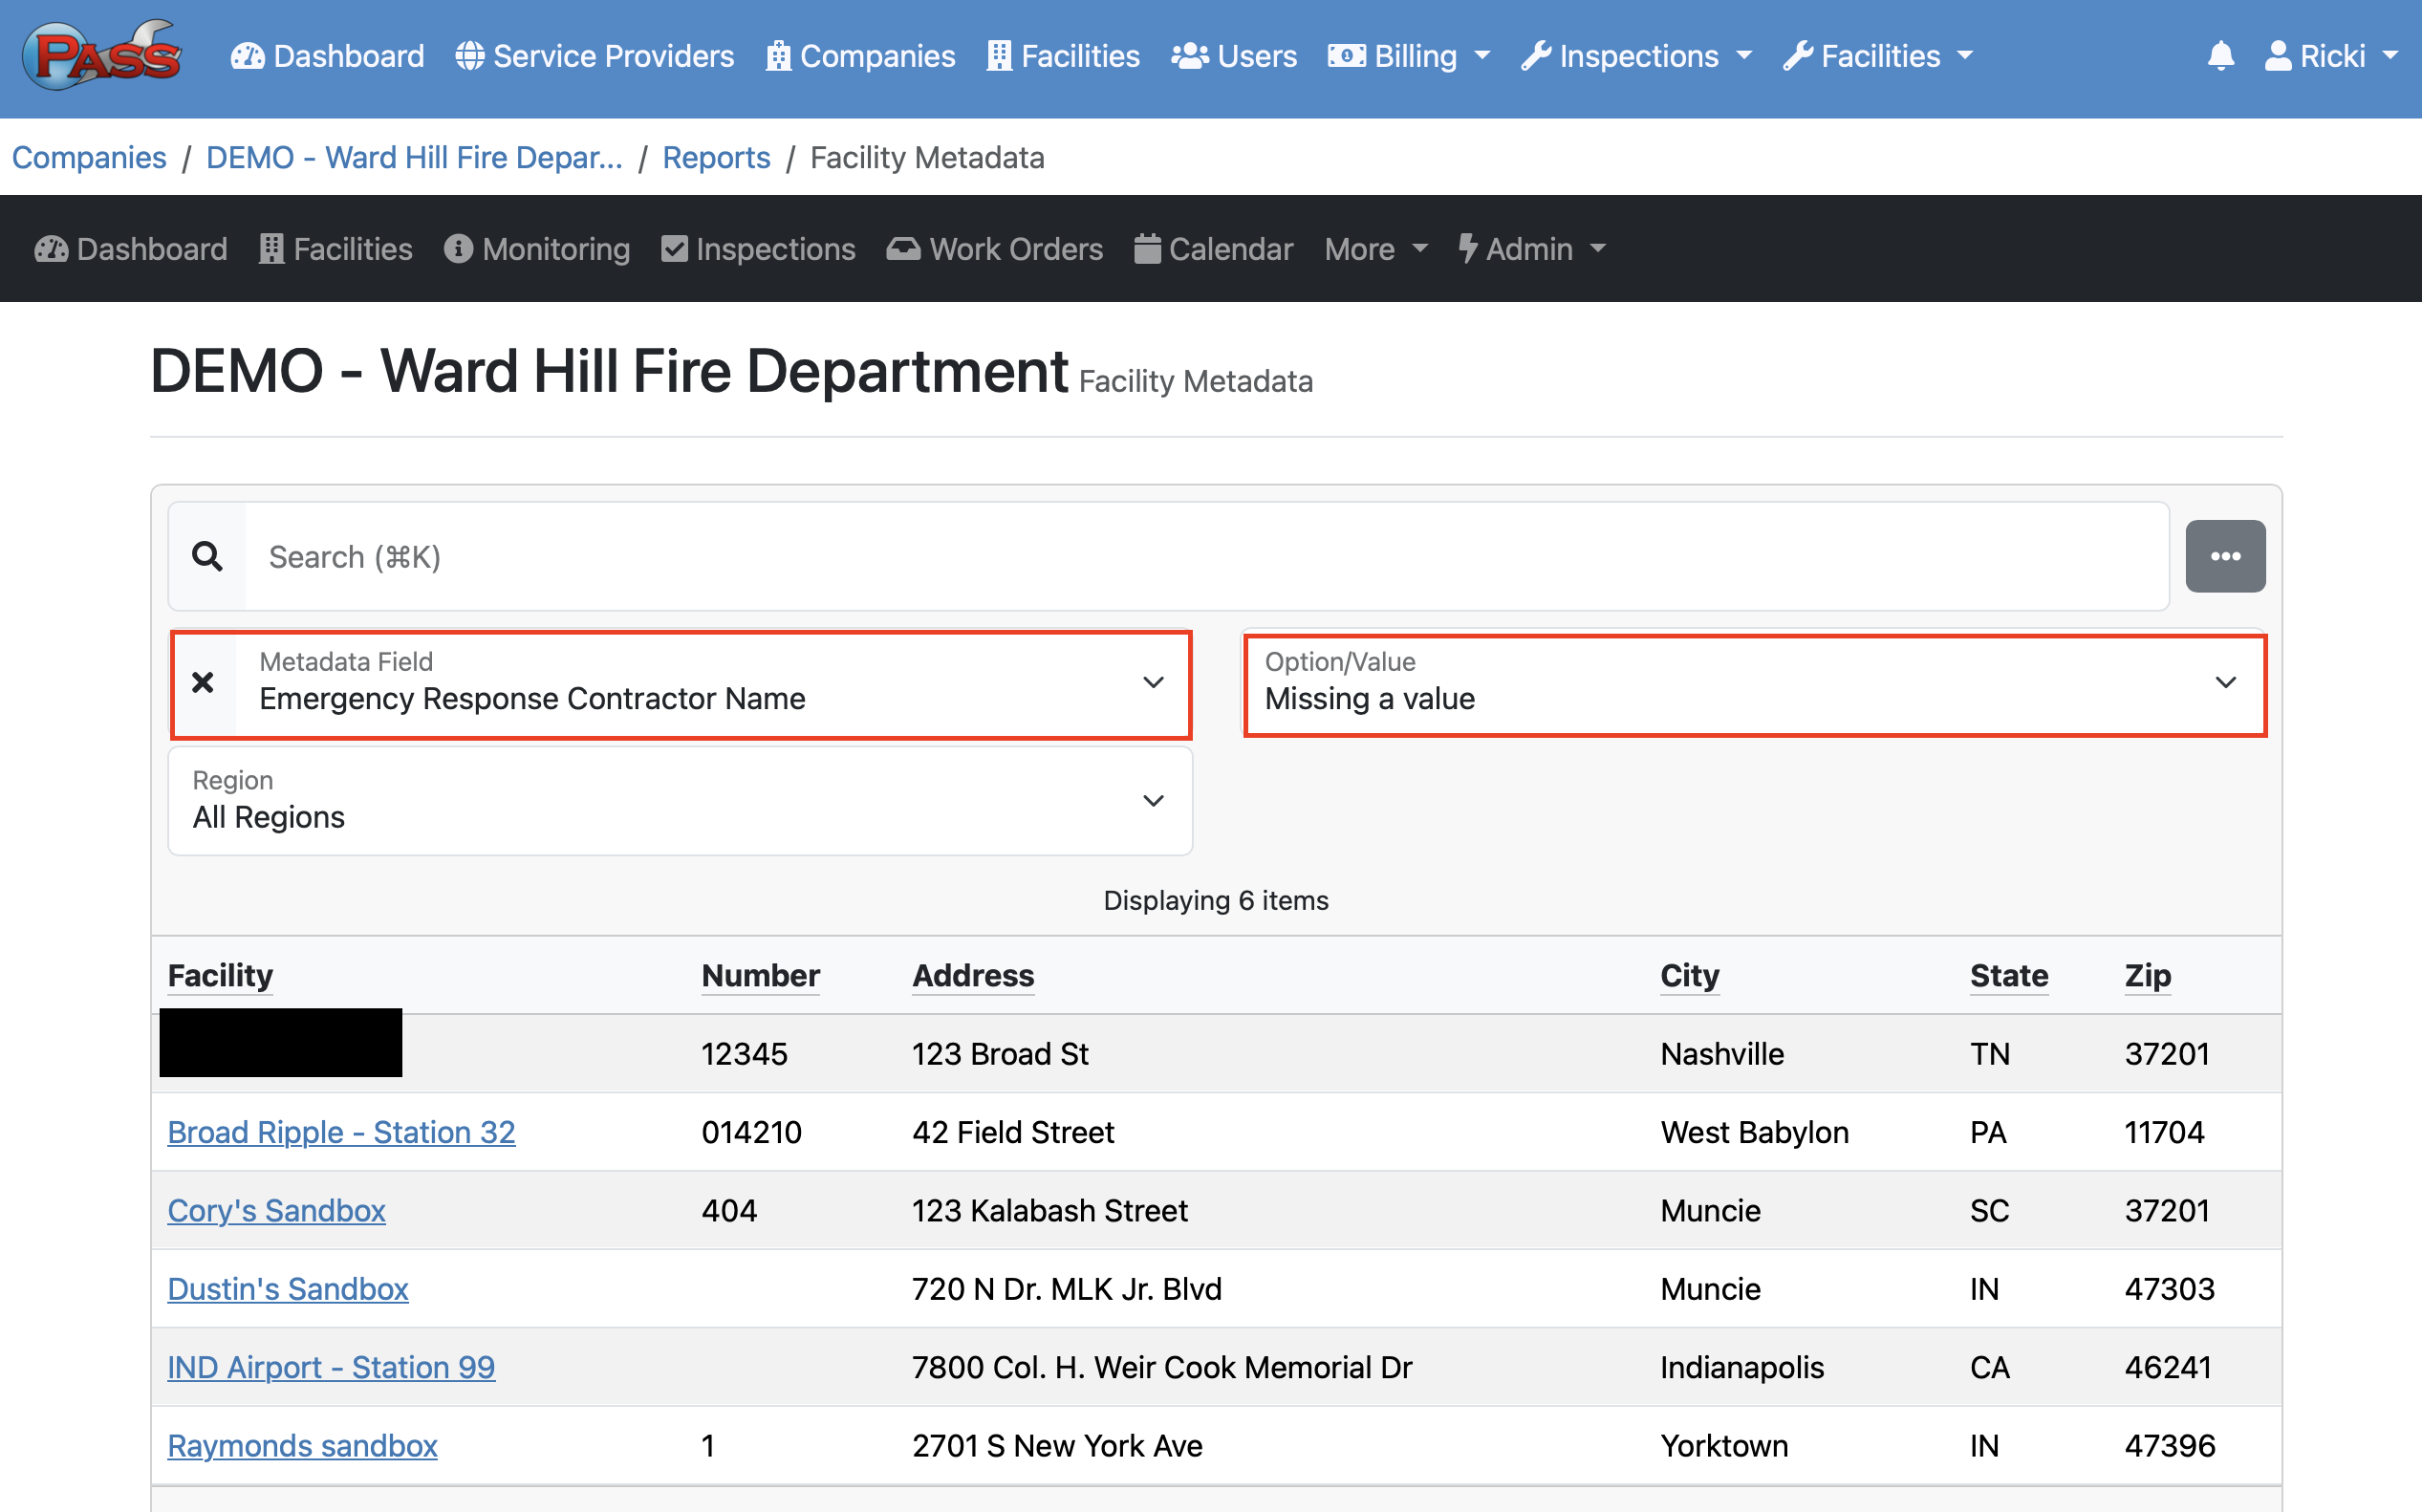
Task: Open Monitoring in dark navbar
Action: pyautogui.click(x=538, y=249)
